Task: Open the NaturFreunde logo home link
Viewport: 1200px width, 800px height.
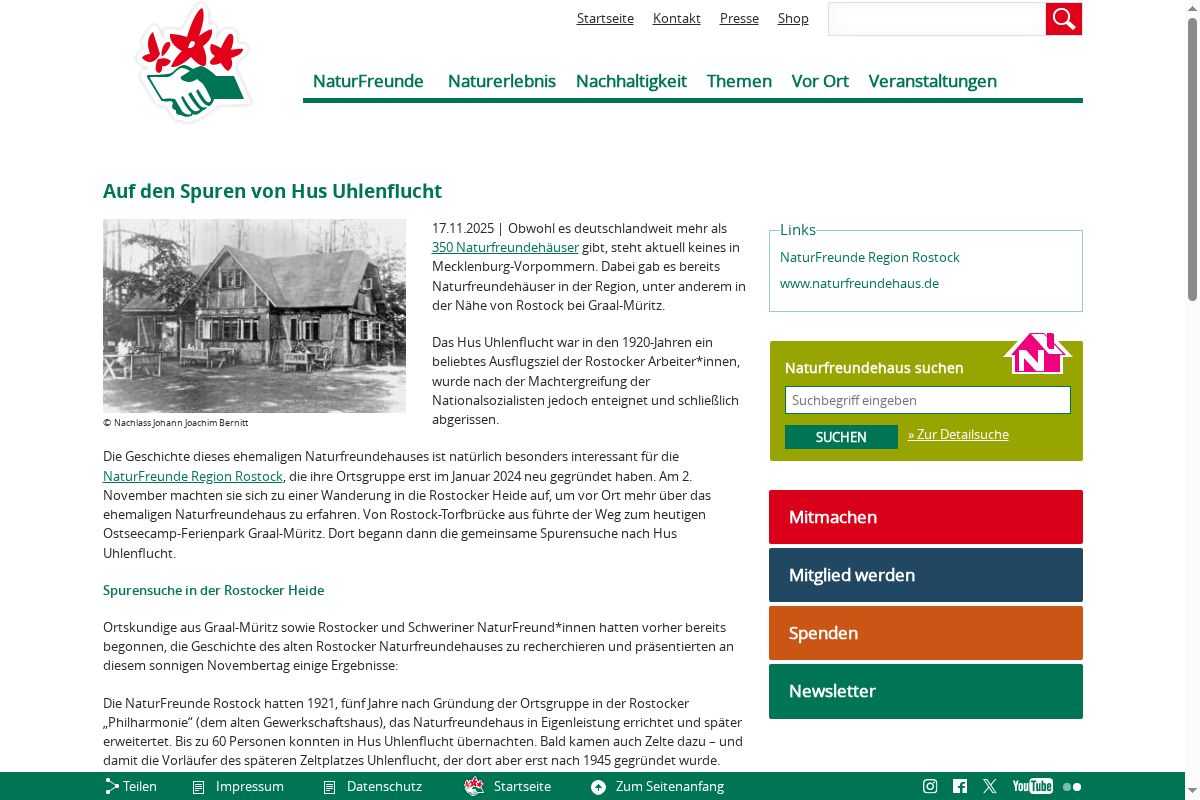Action: click(193, 65)
